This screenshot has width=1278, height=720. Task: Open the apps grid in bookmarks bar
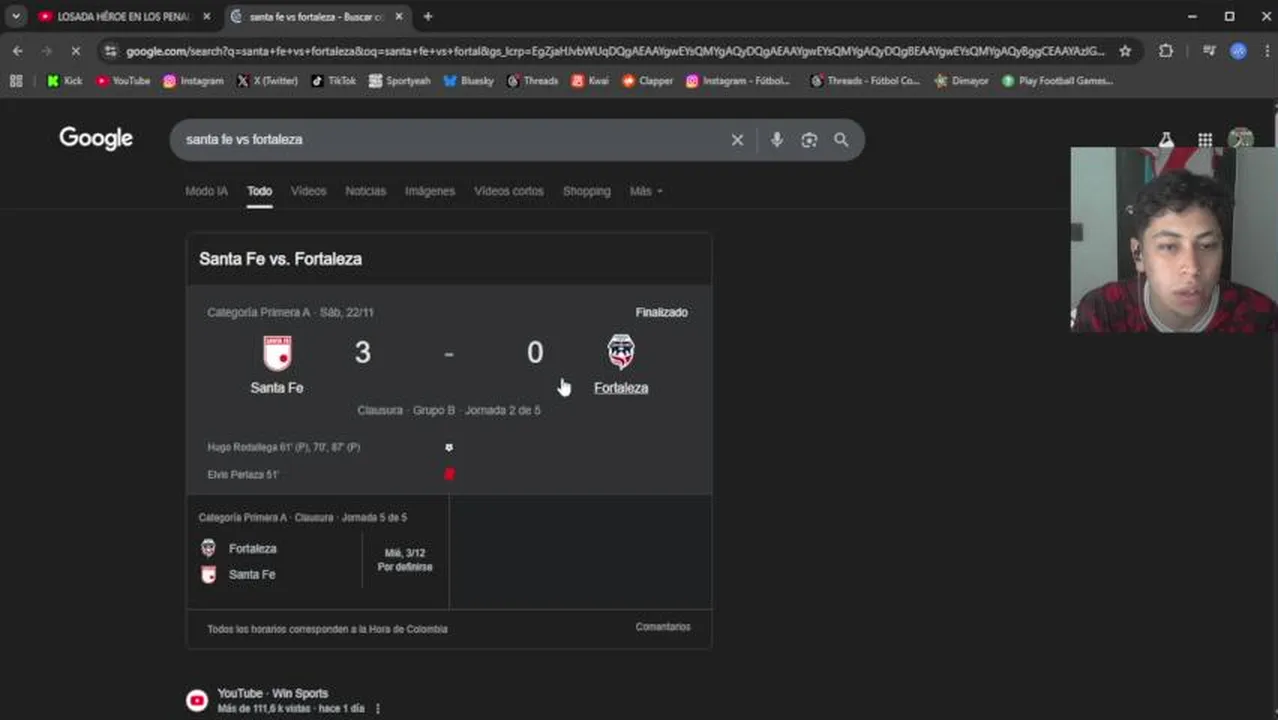tap(16, 81)
